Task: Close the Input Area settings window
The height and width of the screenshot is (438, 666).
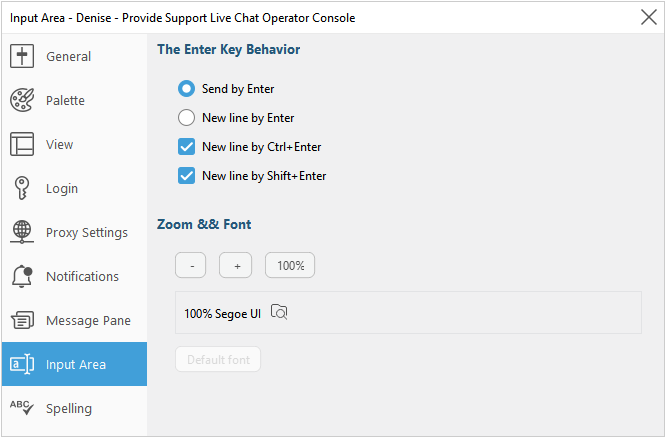Action: click(x=648, y=17)
